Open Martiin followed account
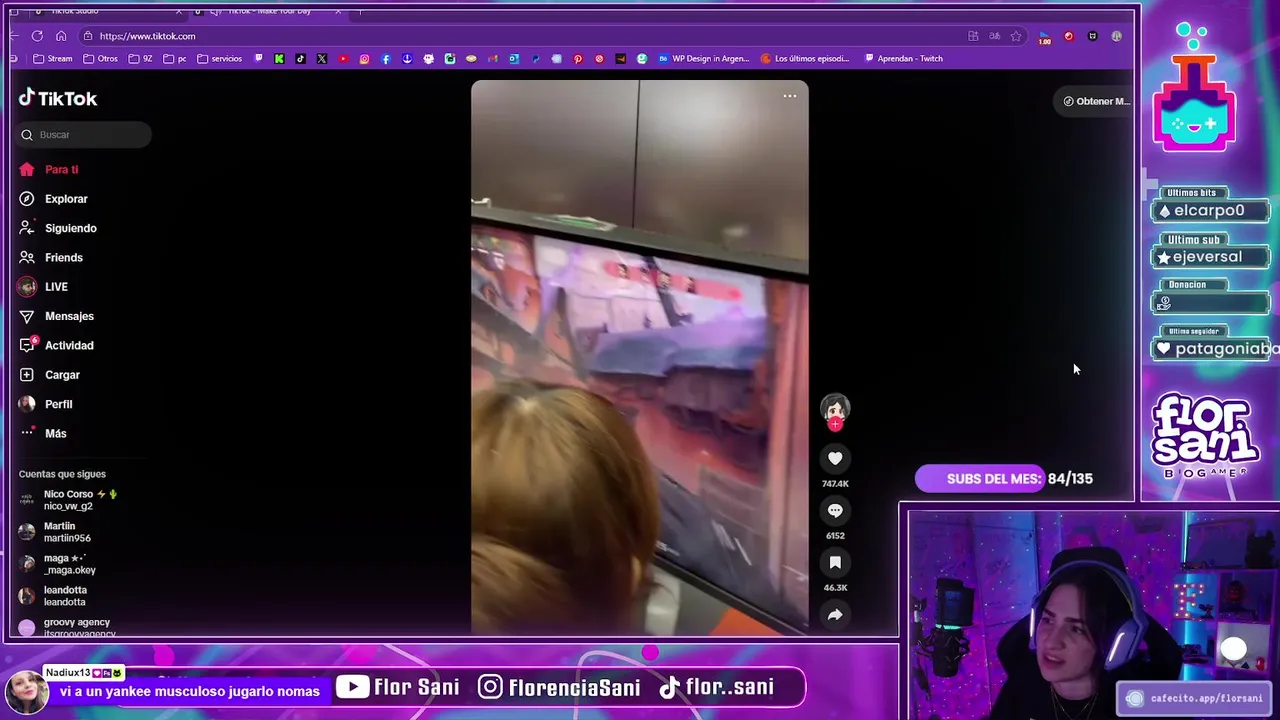This screenshot has height=720, width=1280. pos(55,532)
